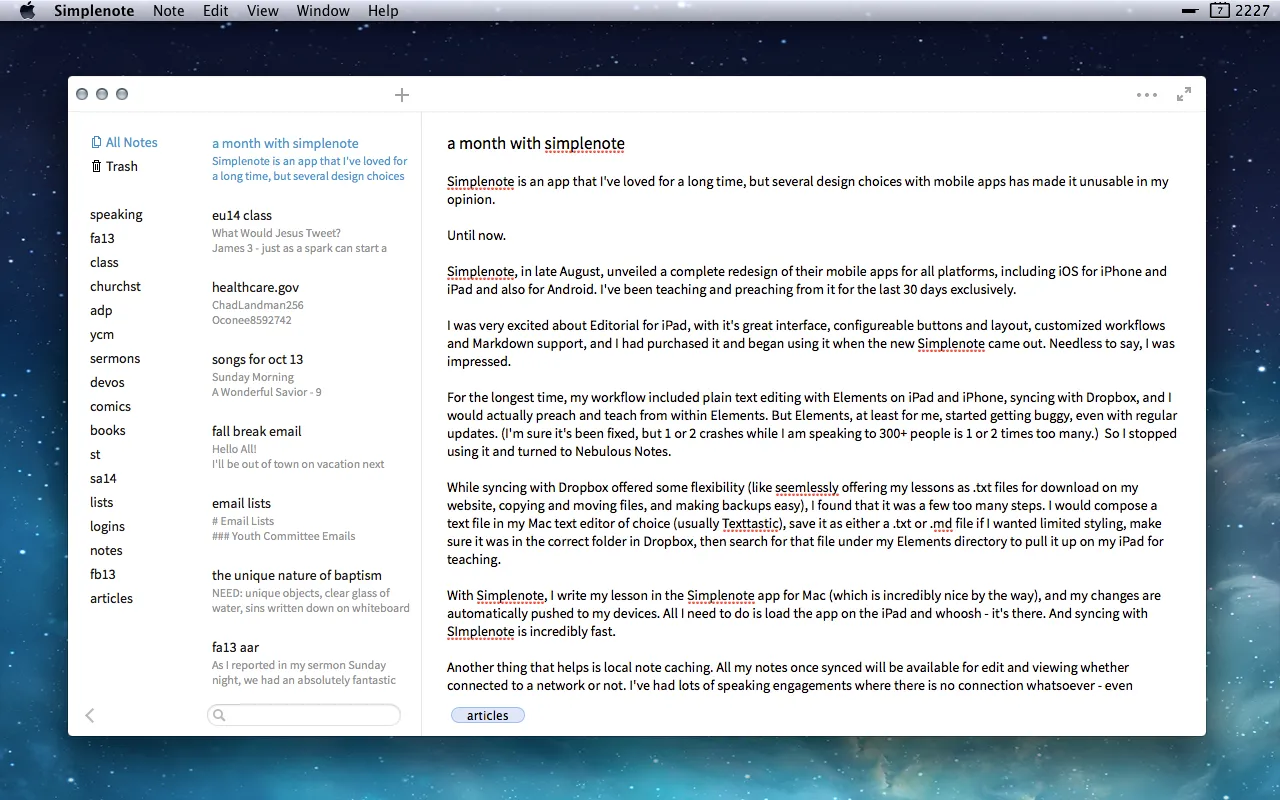
Task: Select the class tag
Action: [x=104, y=262]
